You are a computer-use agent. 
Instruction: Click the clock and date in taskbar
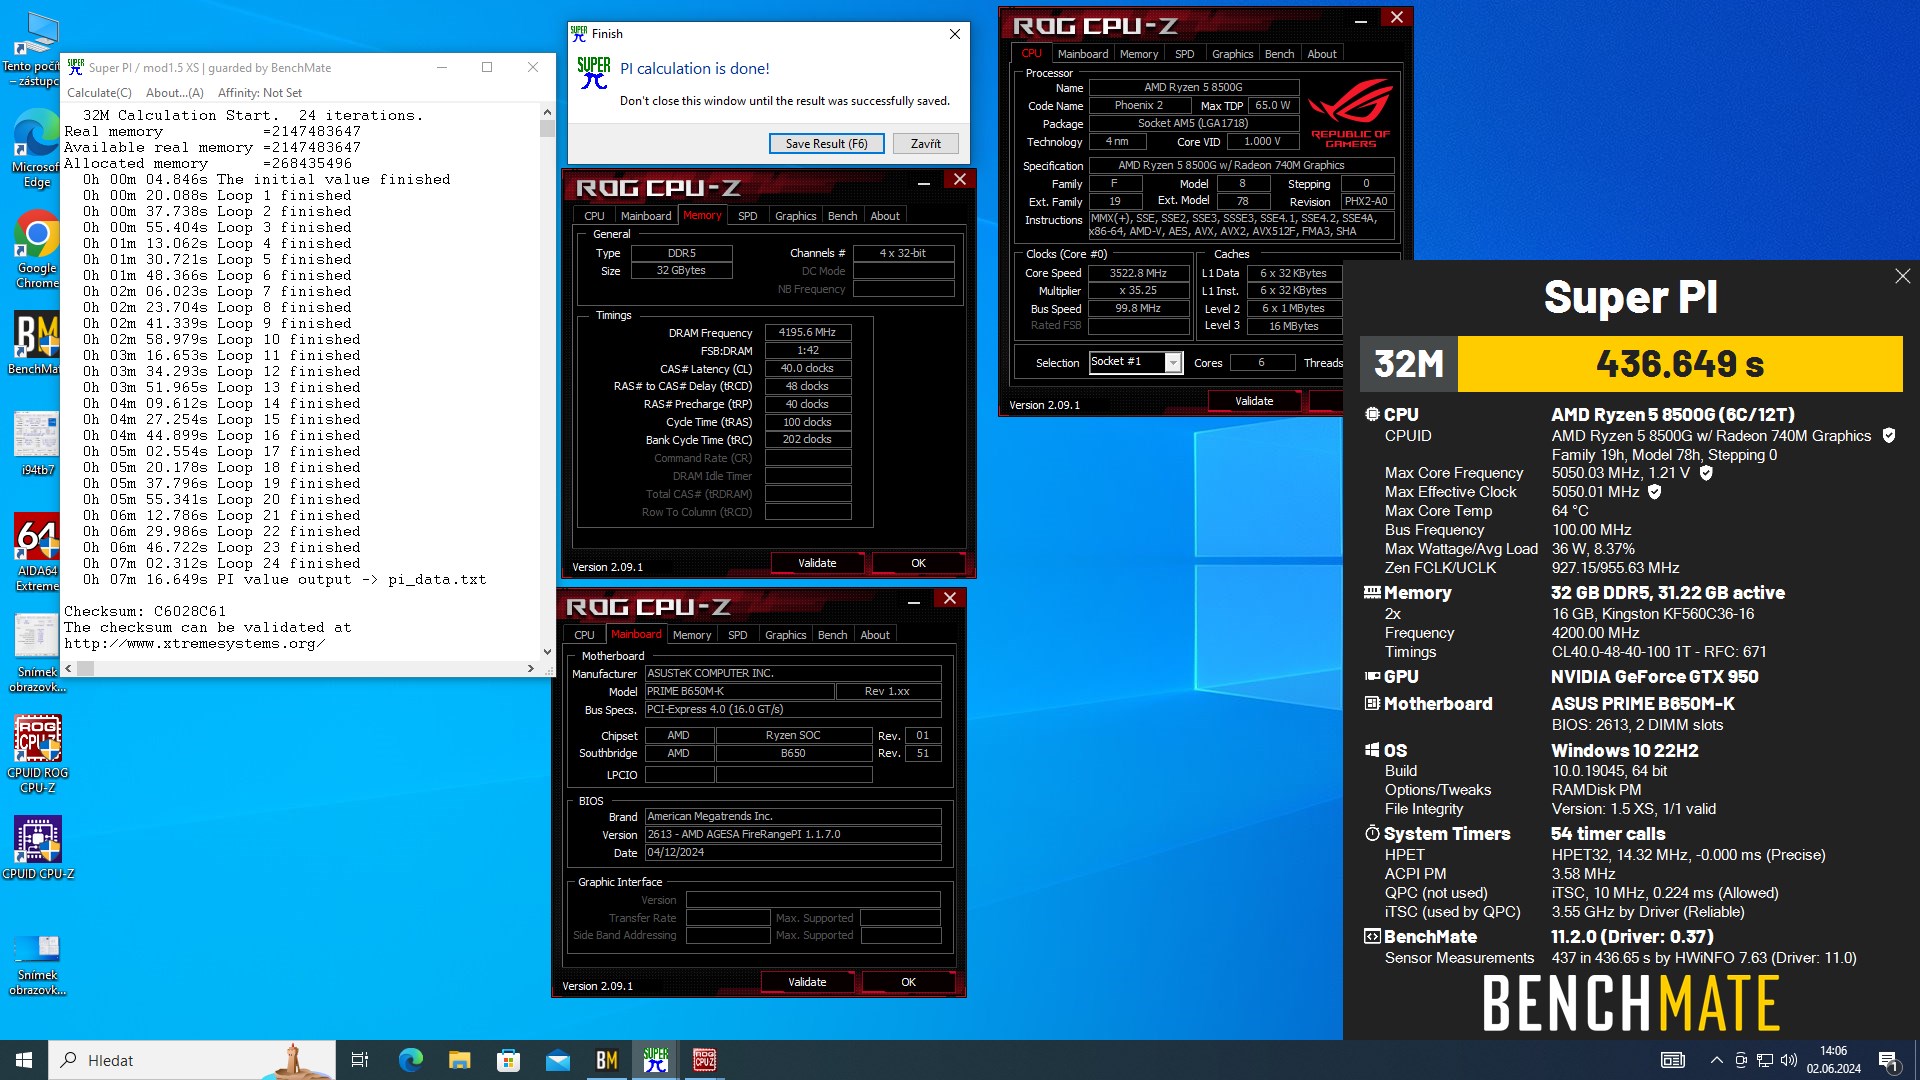coord(1833,1060)
